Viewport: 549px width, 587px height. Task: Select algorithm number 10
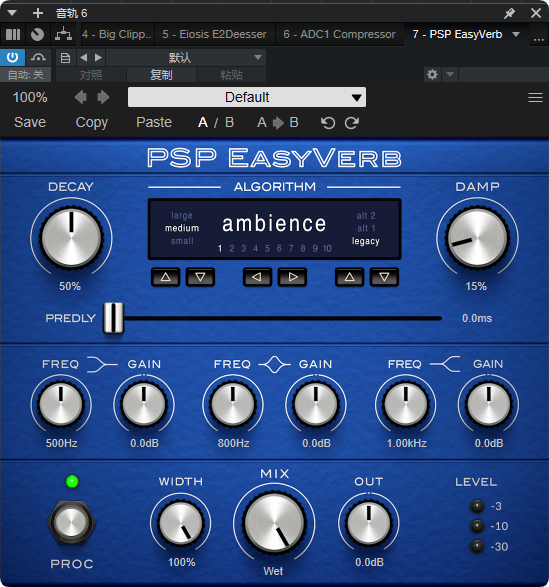pos(327,249)
